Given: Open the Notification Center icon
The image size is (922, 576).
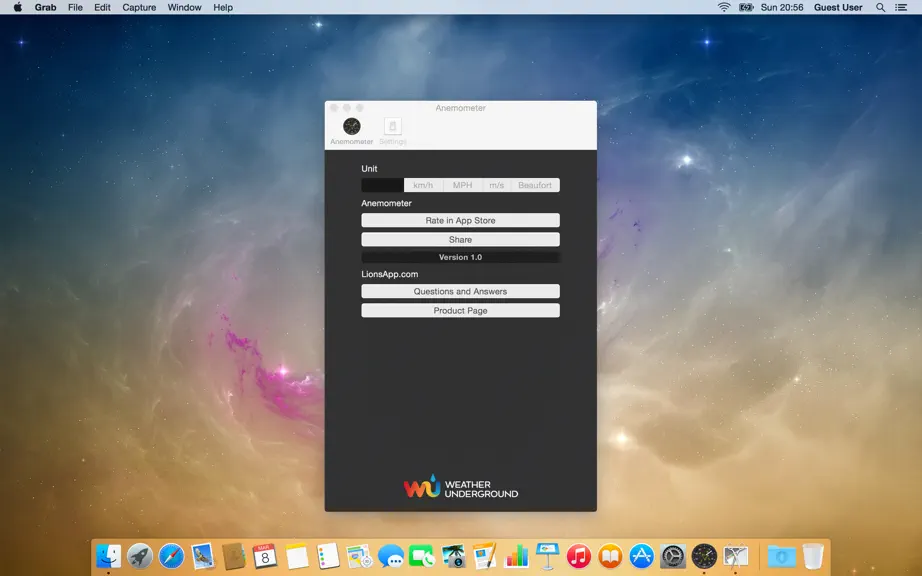Looking at the screenshot, I should pyautogui.click(x=901, y=7).
